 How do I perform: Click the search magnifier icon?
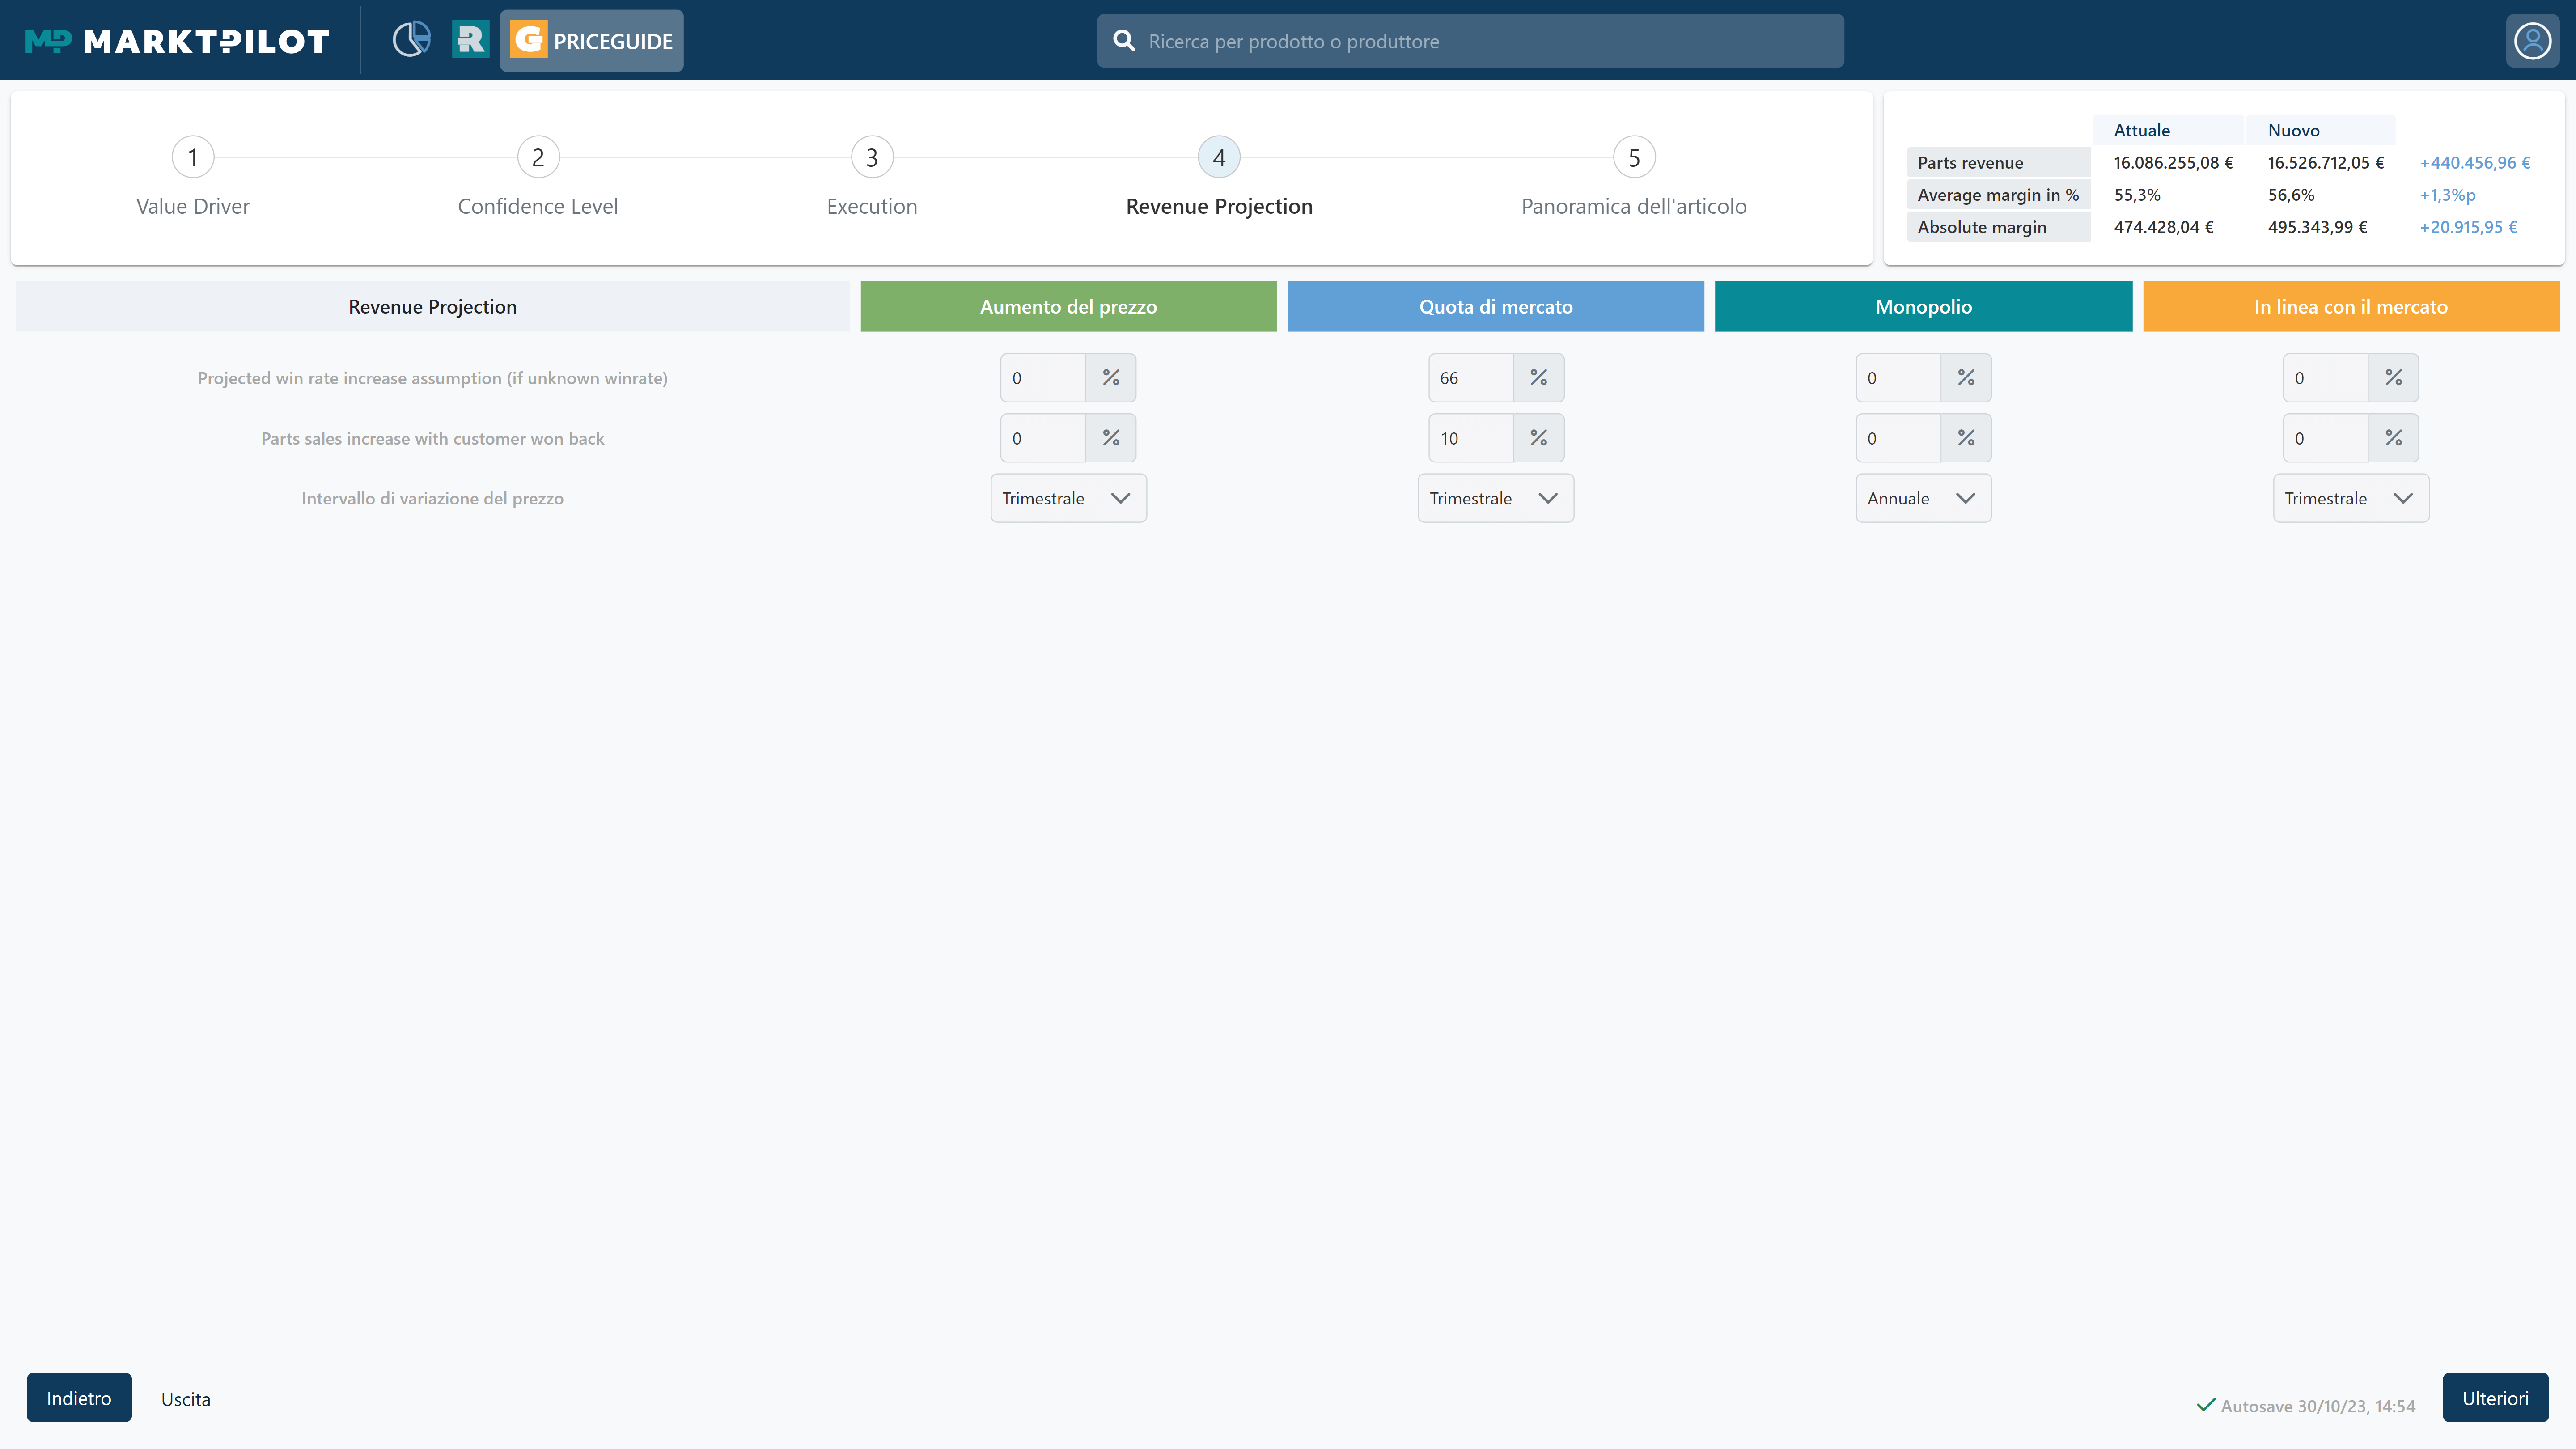click(1124, 41)
